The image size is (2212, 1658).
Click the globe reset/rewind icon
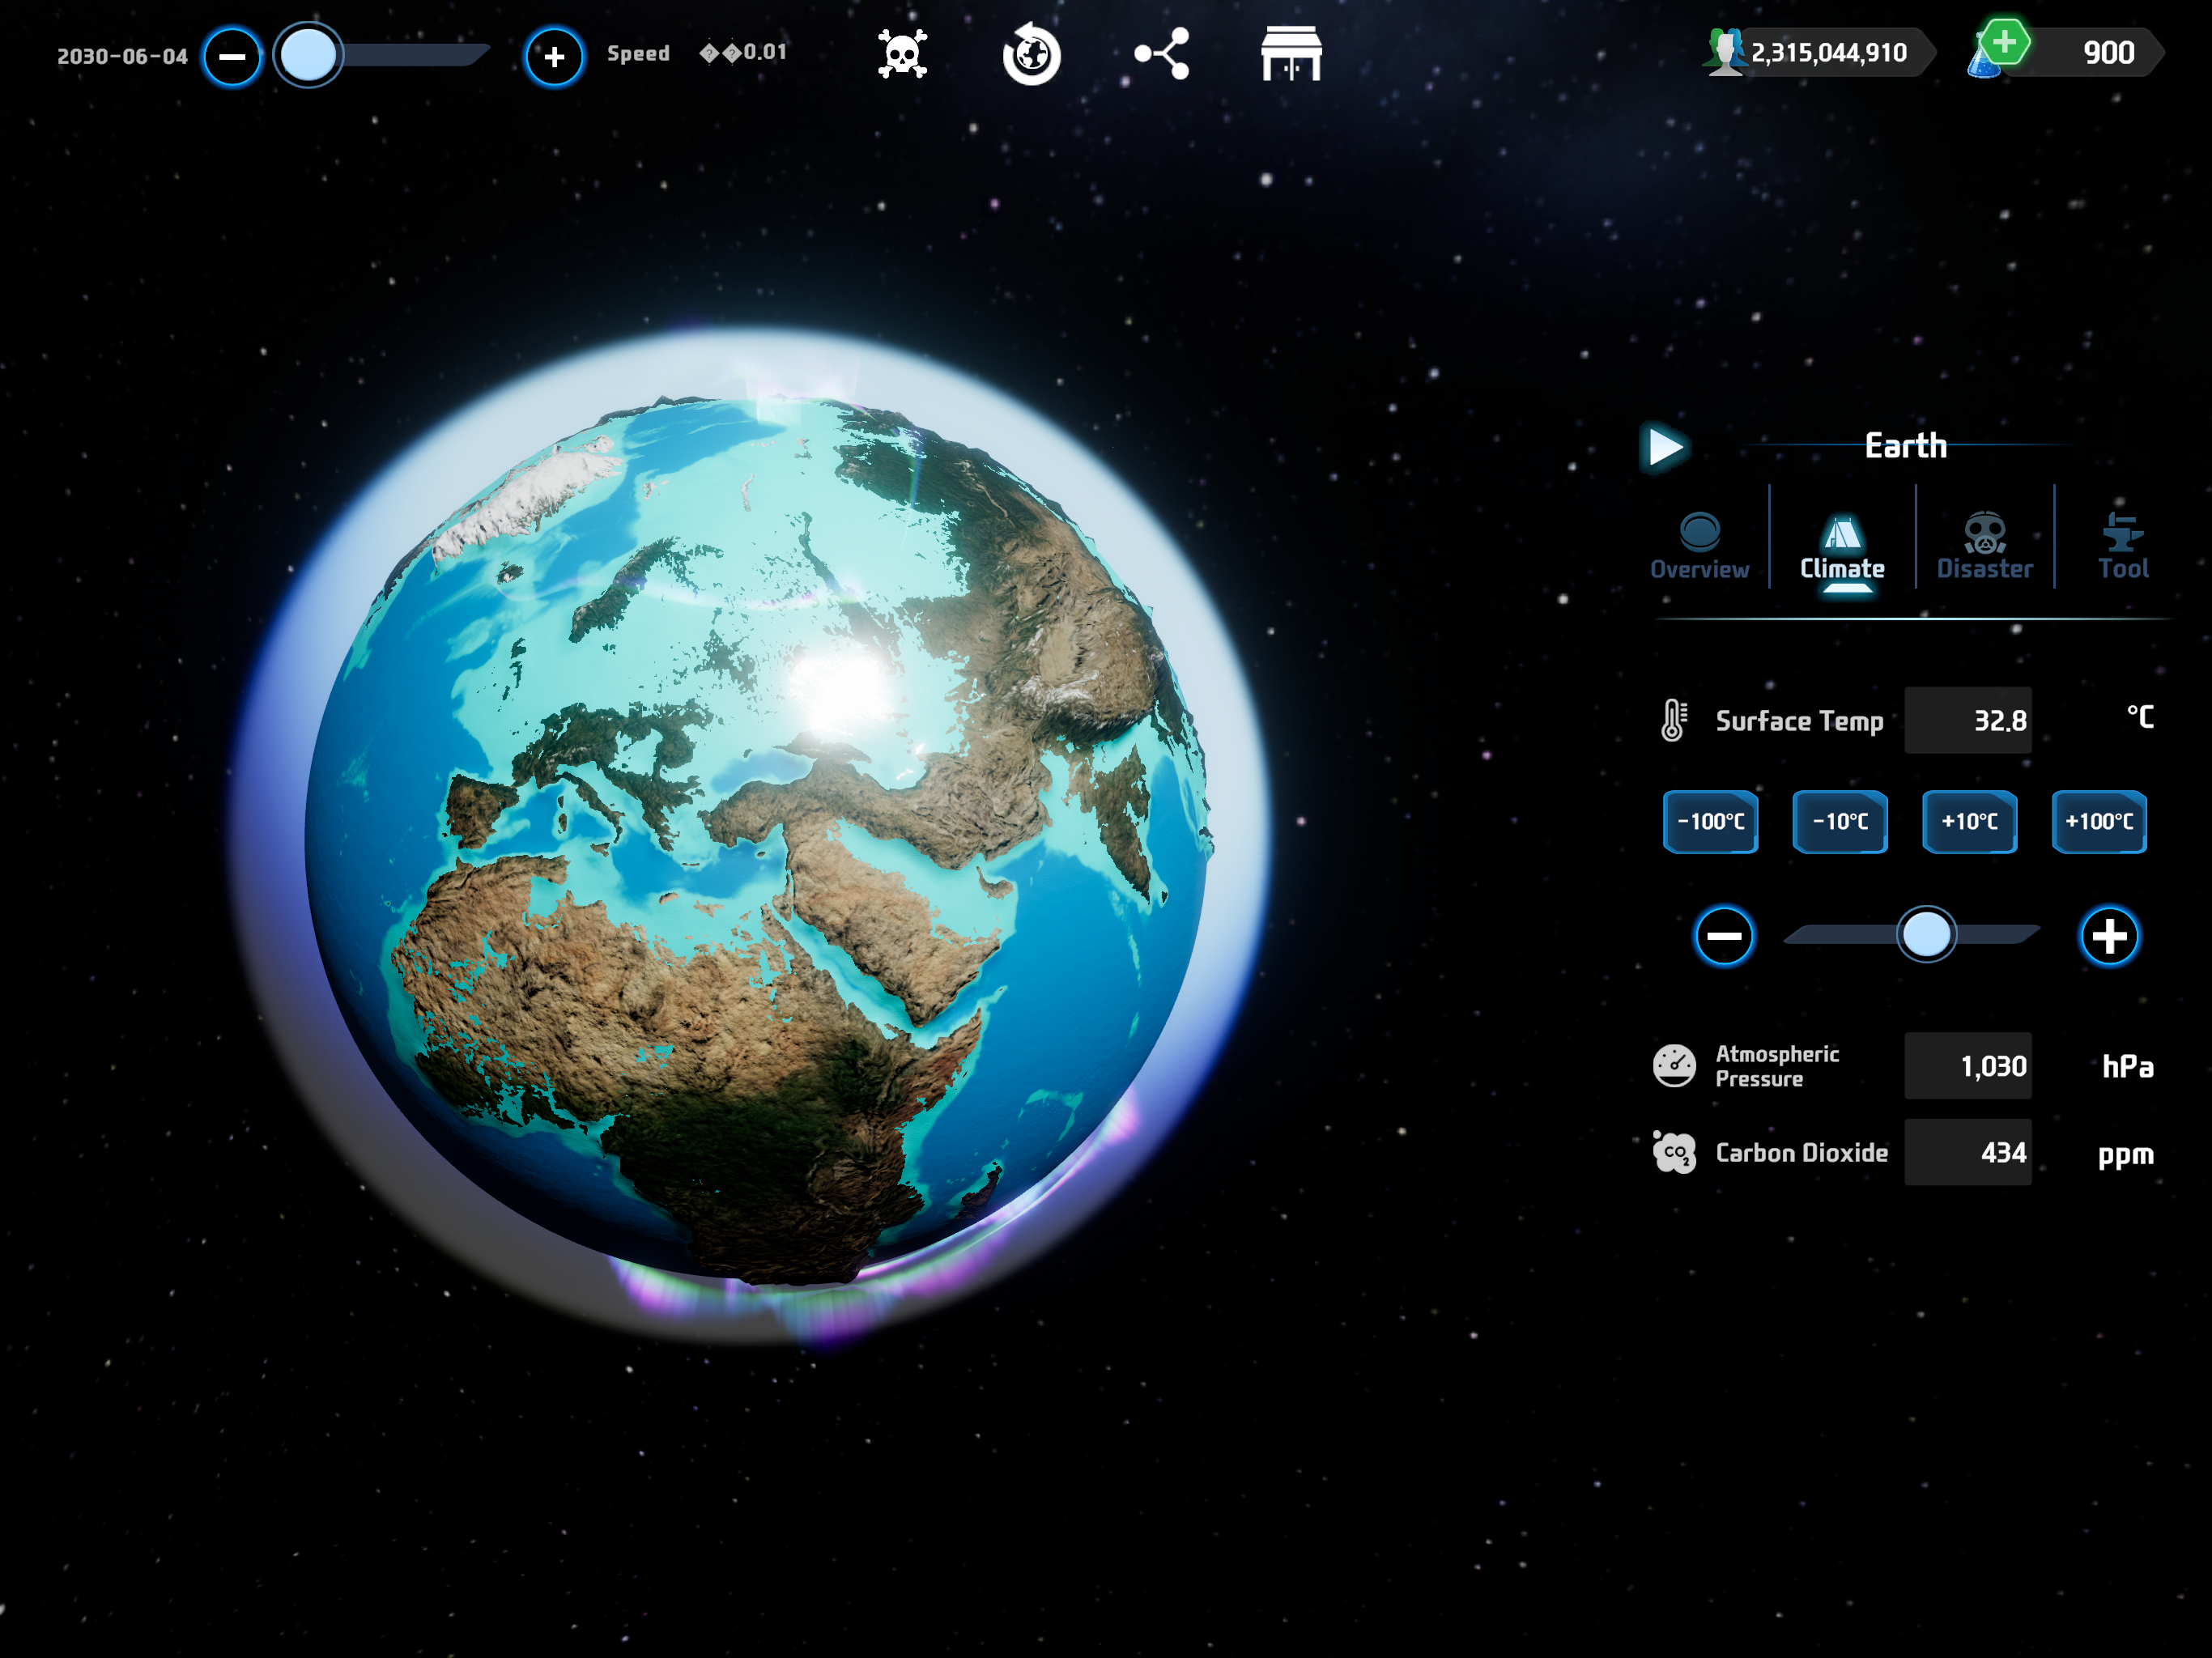pos(1031,54)
